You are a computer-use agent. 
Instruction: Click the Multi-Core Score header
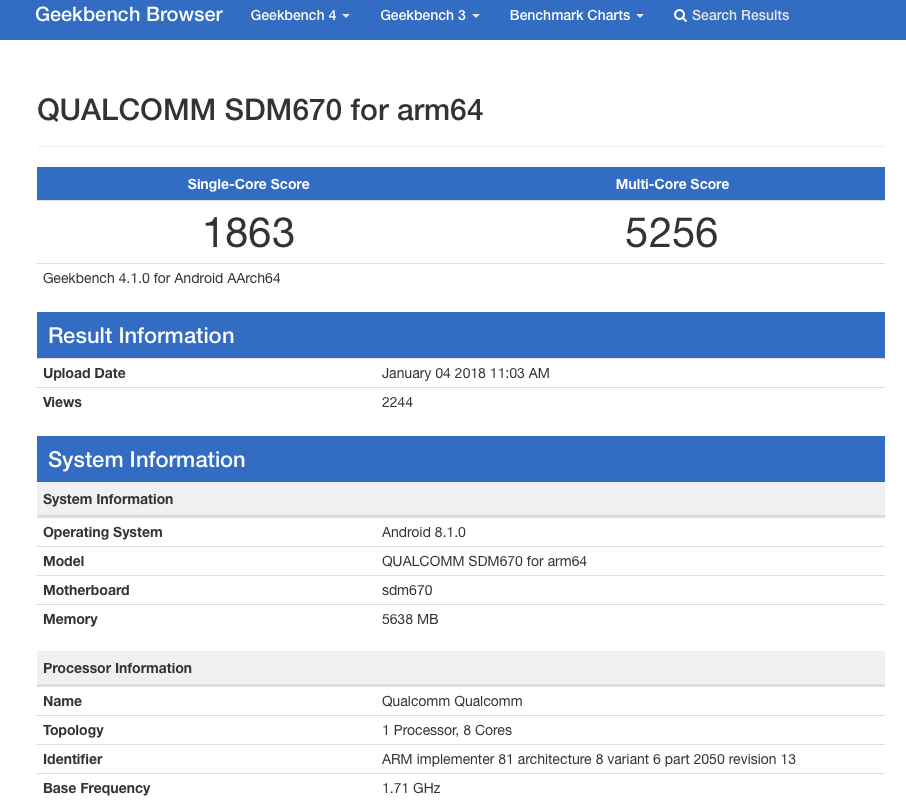[672, 184]
